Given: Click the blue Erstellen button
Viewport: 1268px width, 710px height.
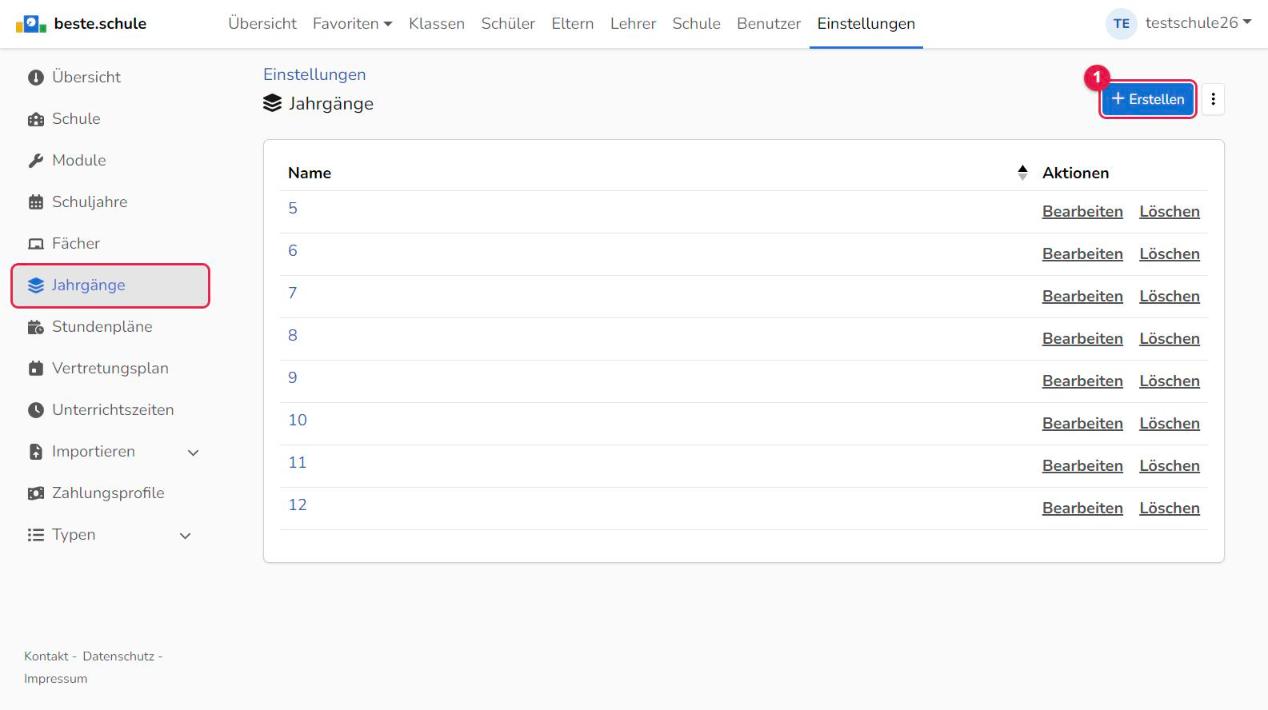Looking at the screenshot, I should (x=1148, y=99).
